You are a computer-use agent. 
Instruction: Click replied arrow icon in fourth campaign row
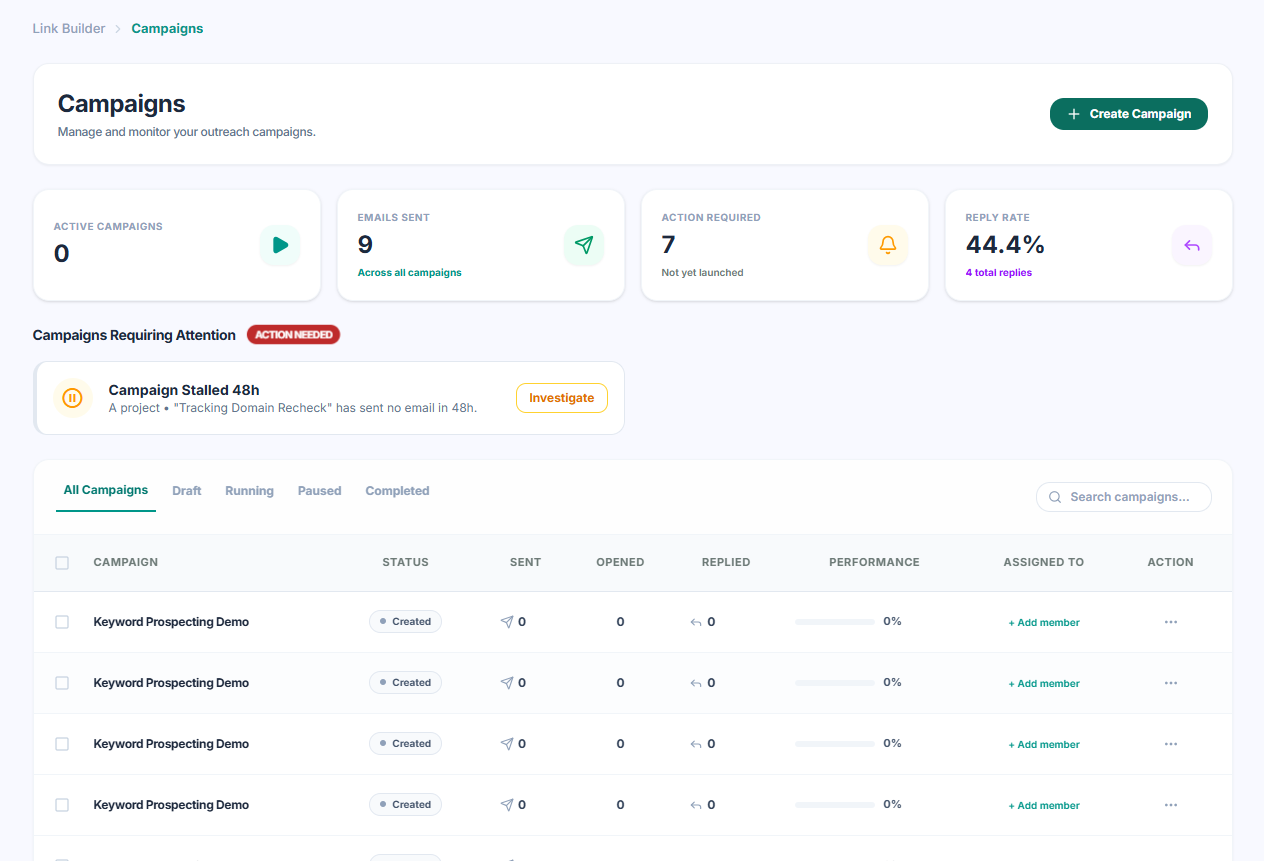coord(696,805)
